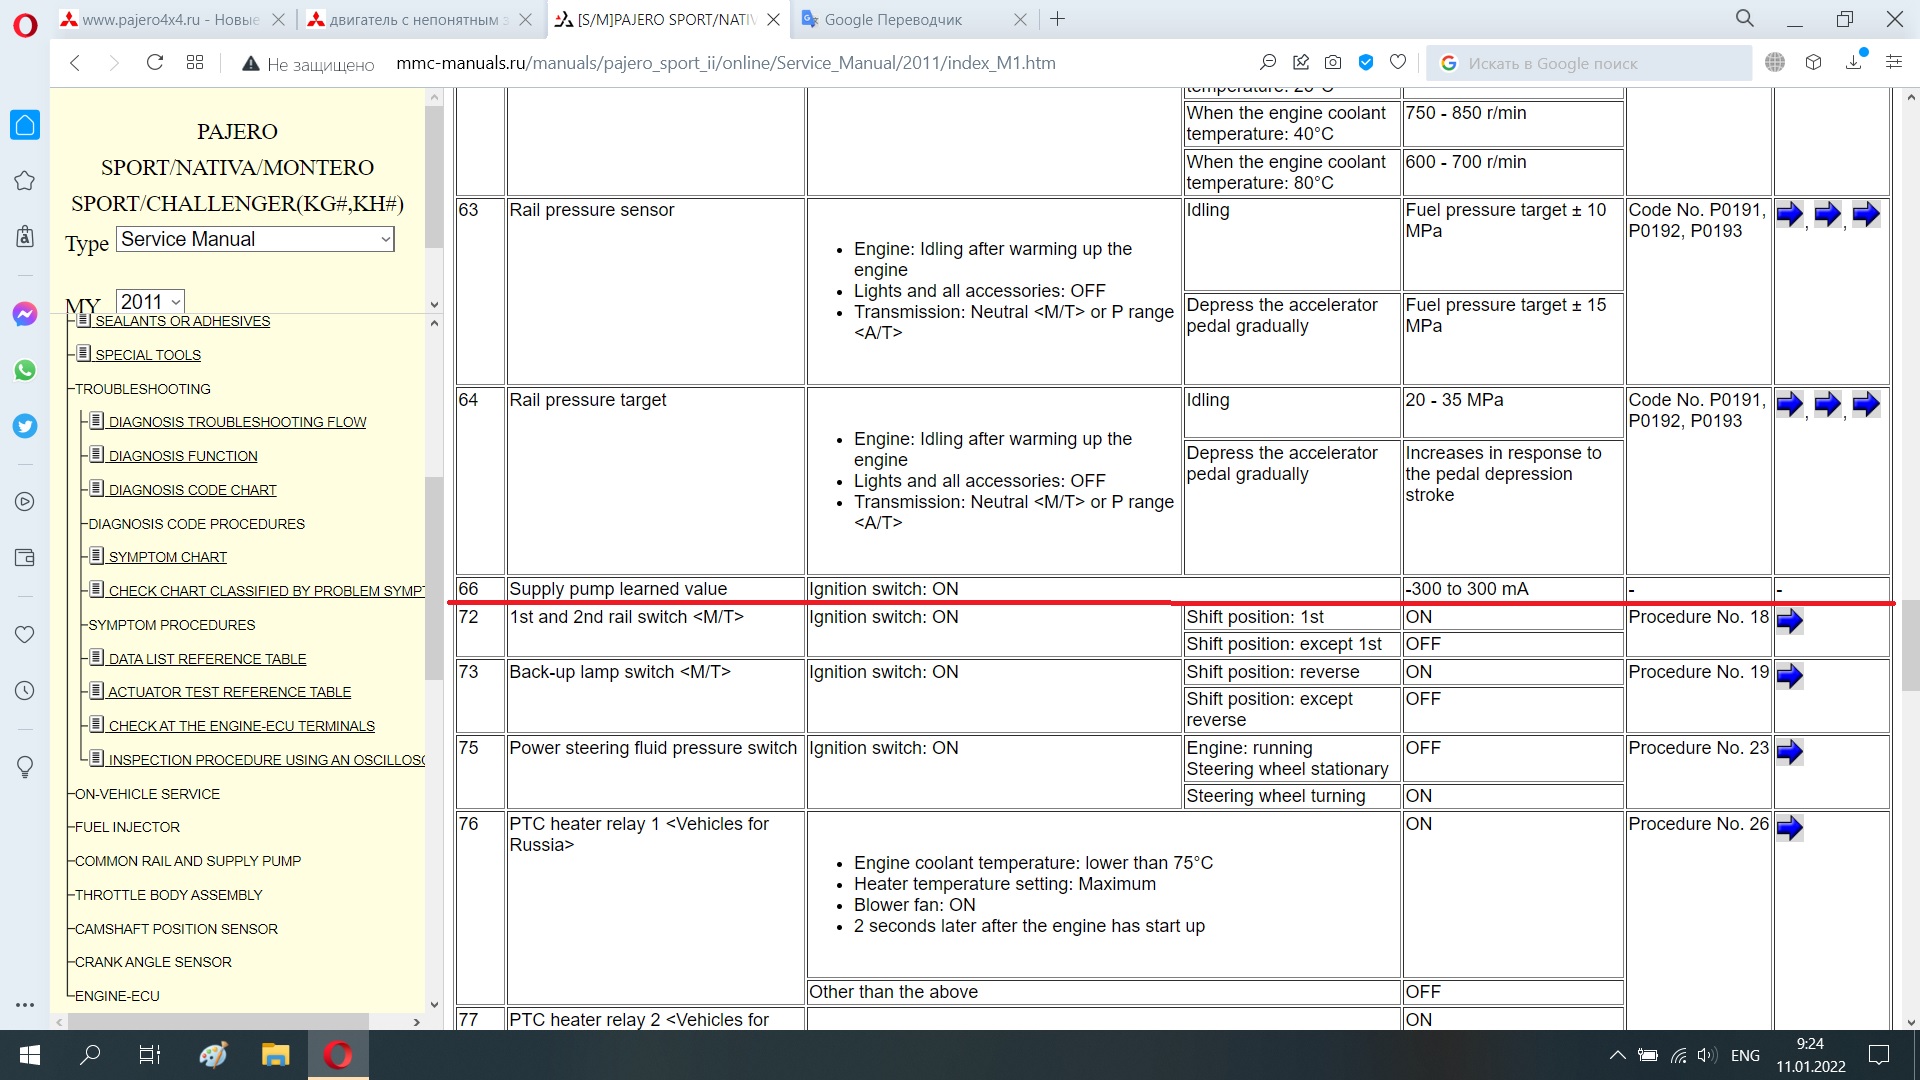Viewport: 1920px width, 1080px height.
Task: Click Opera snapshot camera icon
Action: (1333, 63)
